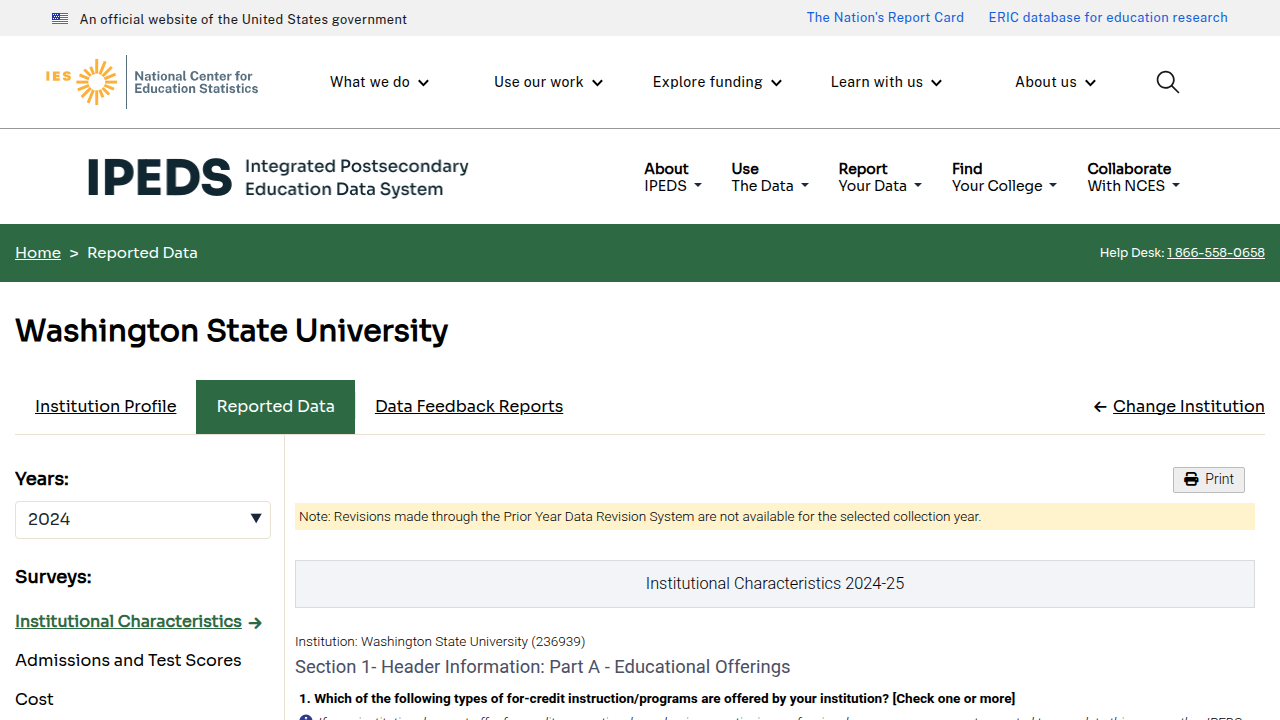Expand the What we do menu
The image size is (1280, 720).
pos(380,82)
